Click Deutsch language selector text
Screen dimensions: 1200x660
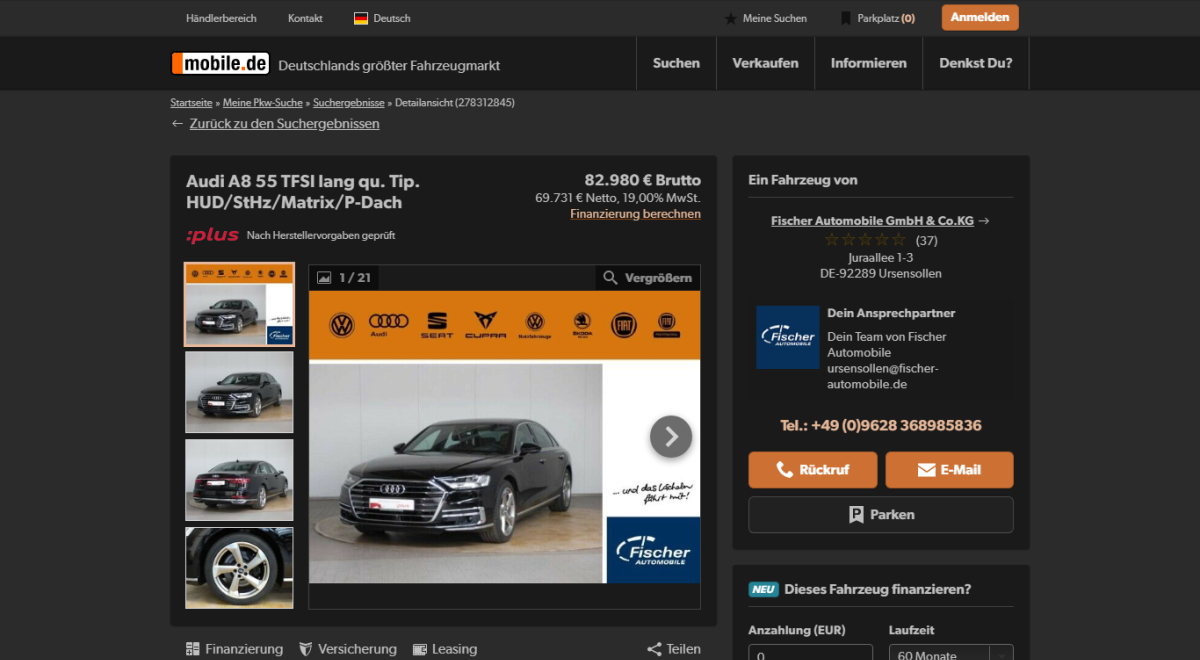point(392,18)
